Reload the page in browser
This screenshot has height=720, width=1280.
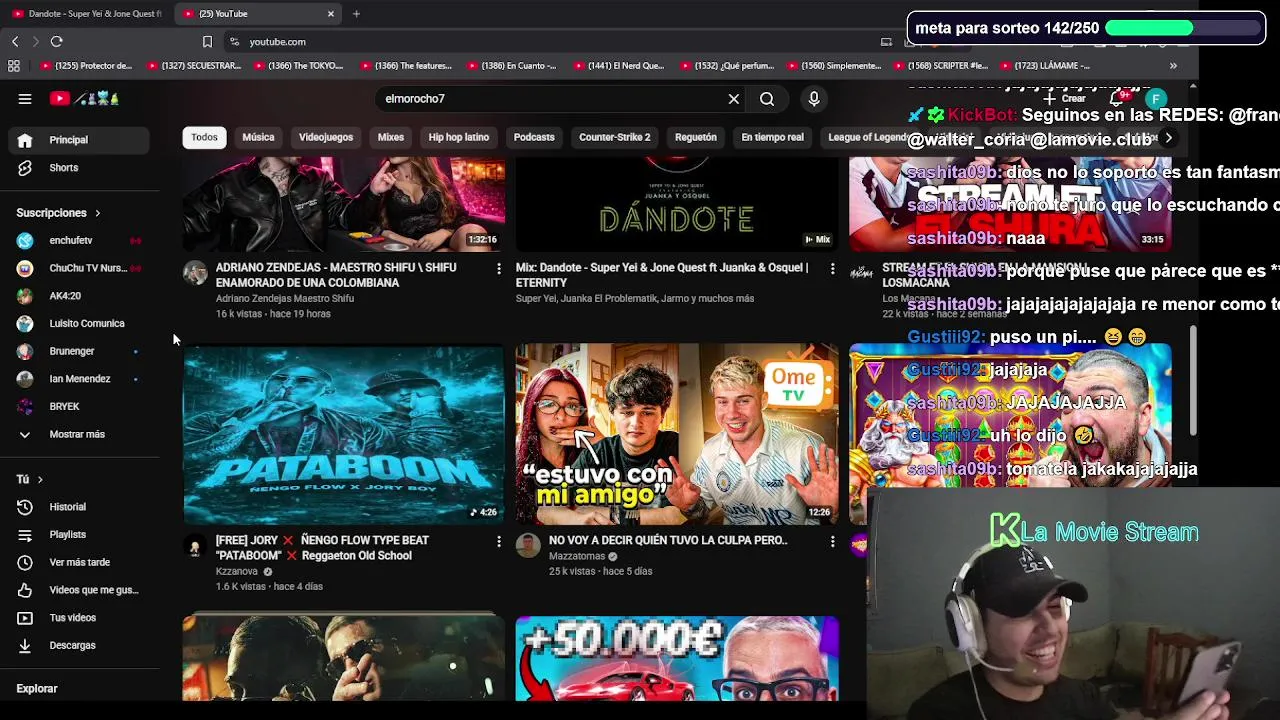(x=57, y=41)
